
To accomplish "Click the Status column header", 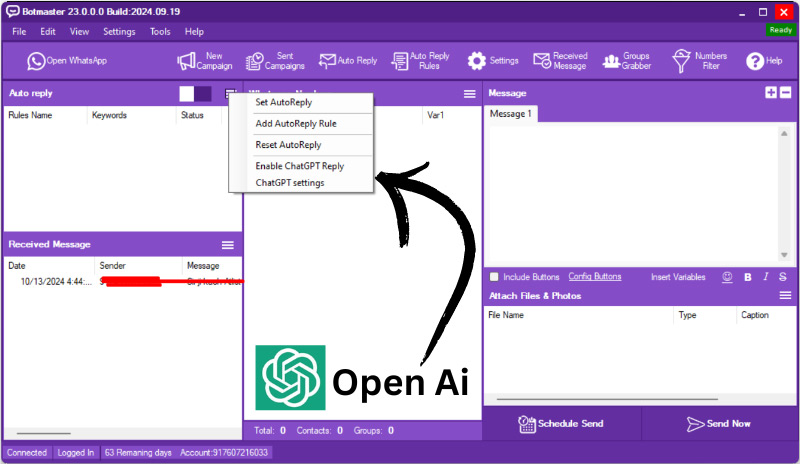I will point(199,115).
